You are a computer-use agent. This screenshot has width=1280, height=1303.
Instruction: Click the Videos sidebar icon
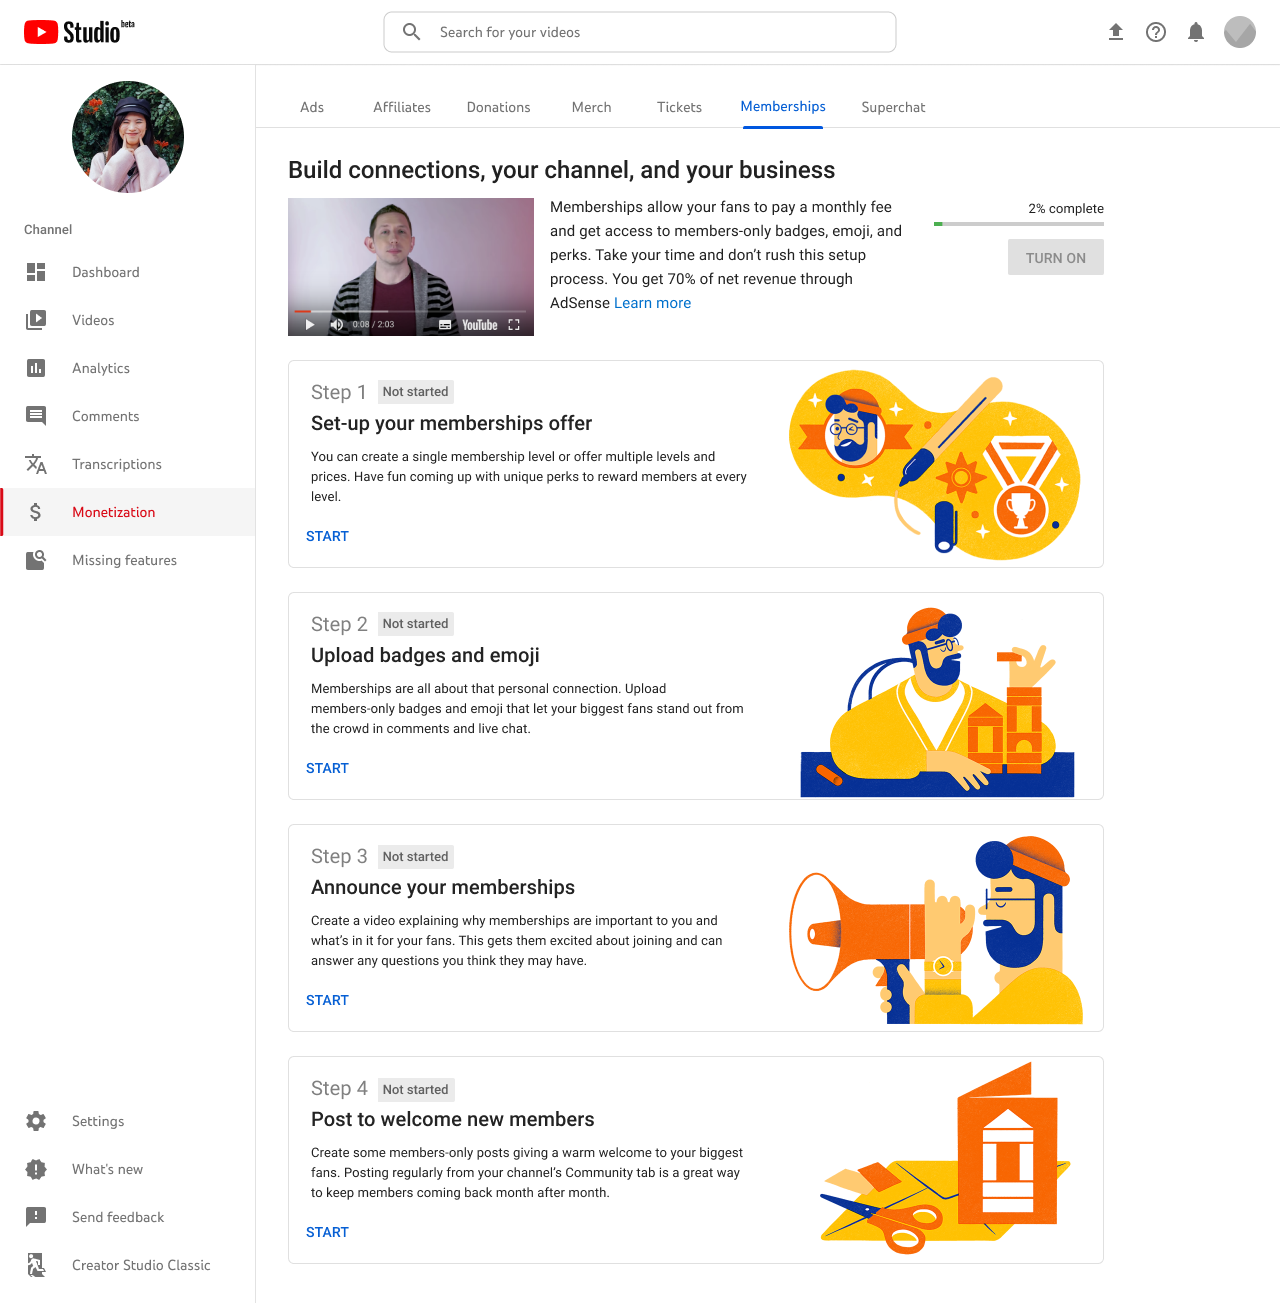click(x=36, y=320)
